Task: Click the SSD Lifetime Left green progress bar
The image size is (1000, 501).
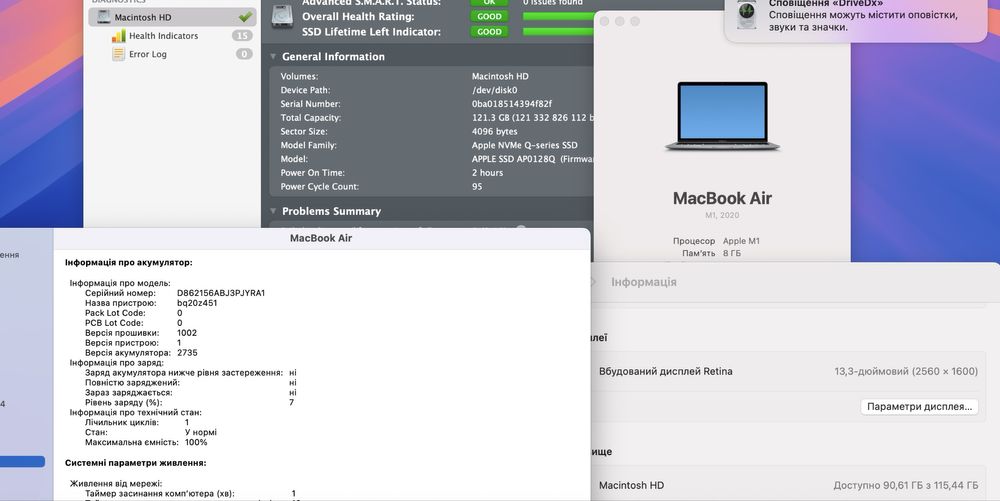Action: click(x=558, y=32)
